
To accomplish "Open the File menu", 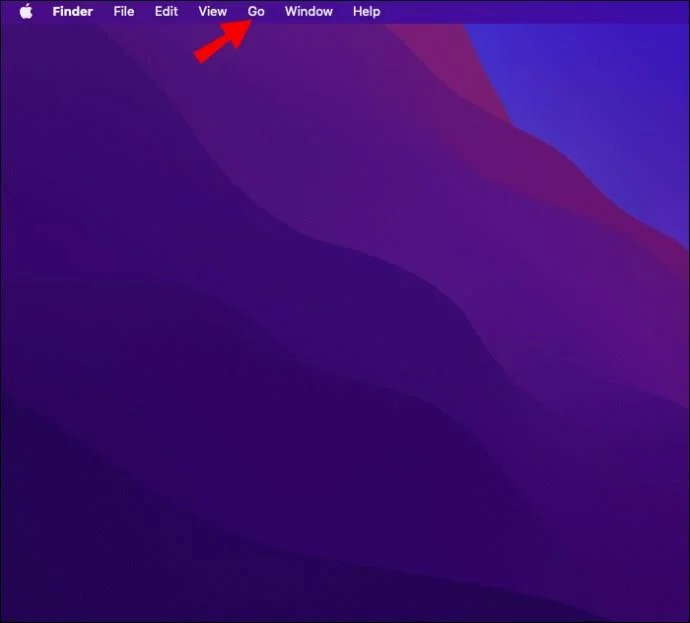I will point(124,11).
